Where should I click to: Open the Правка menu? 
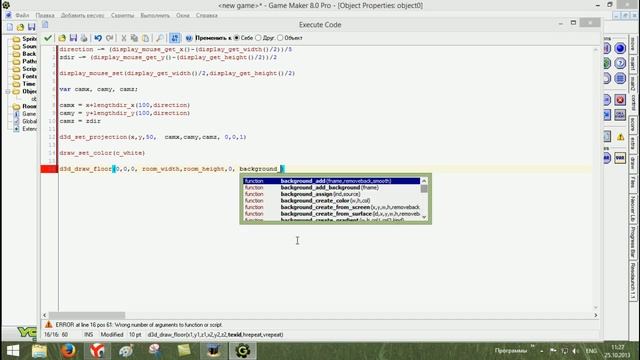point(45,16)
